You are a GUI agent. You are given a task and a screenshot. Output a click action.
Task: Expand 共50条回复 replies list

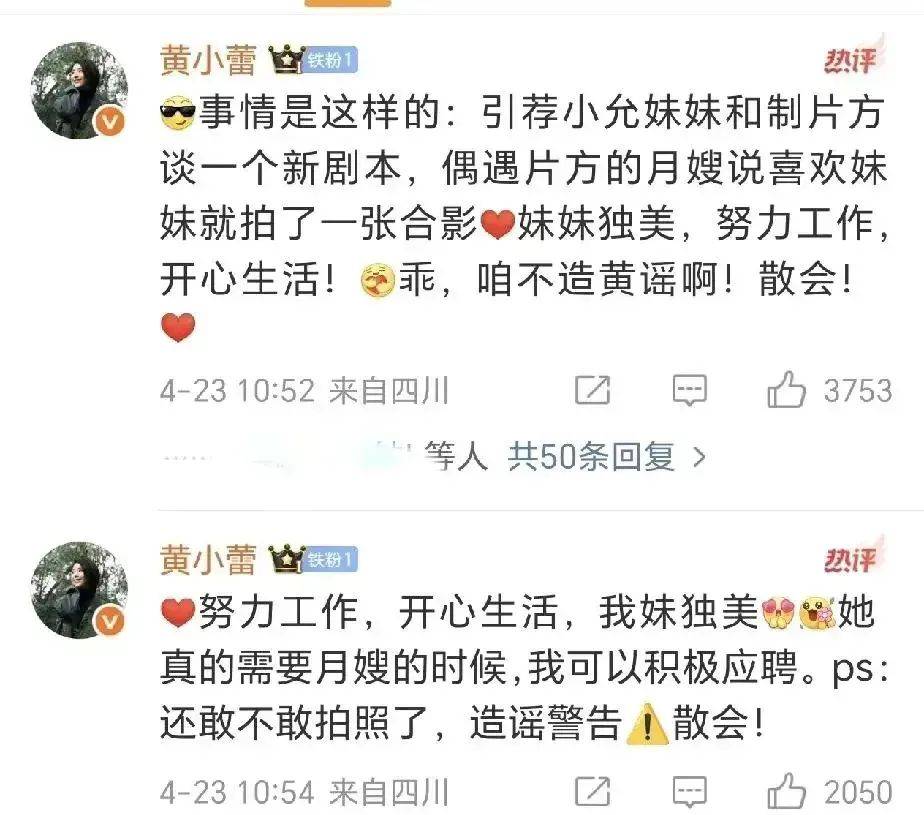[592, 456]
